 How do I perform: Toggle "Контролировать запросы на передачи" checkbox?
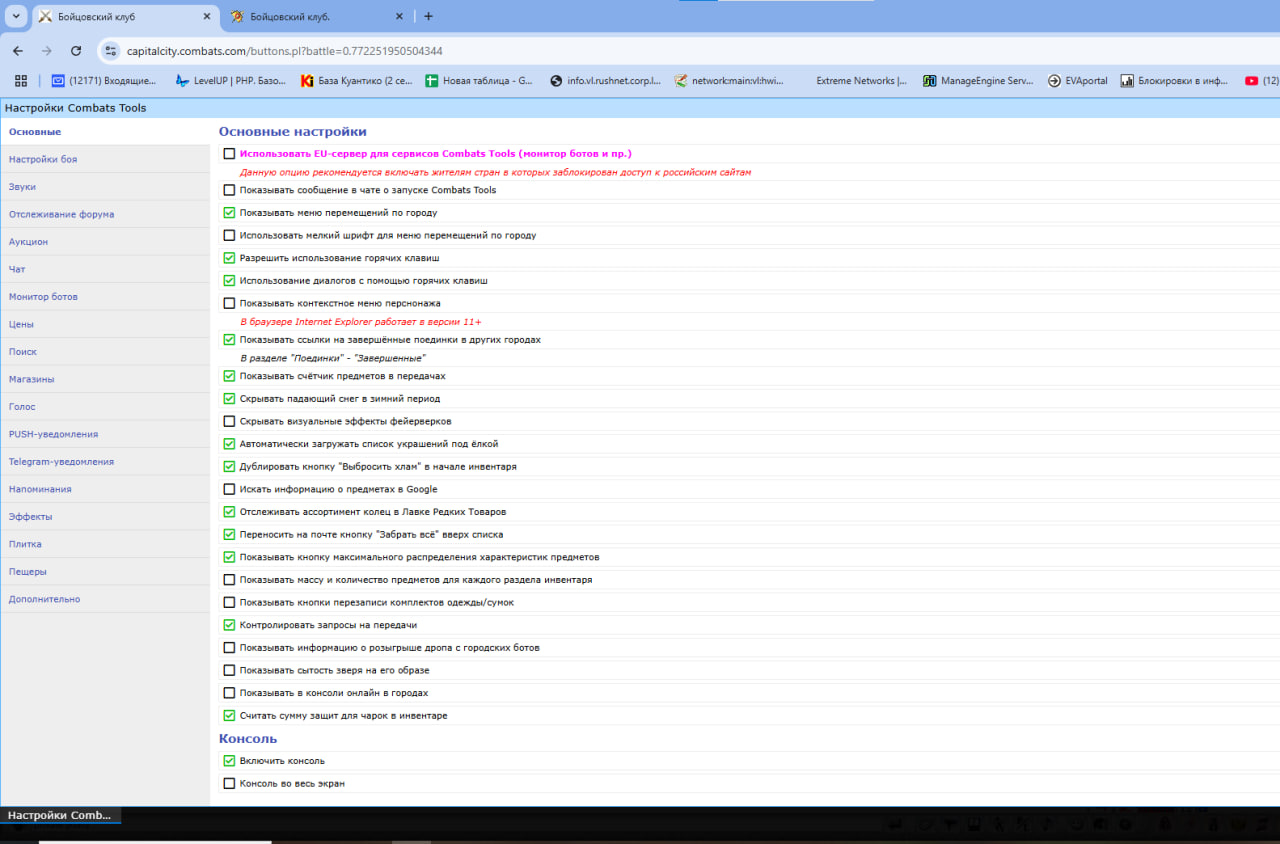230,625
